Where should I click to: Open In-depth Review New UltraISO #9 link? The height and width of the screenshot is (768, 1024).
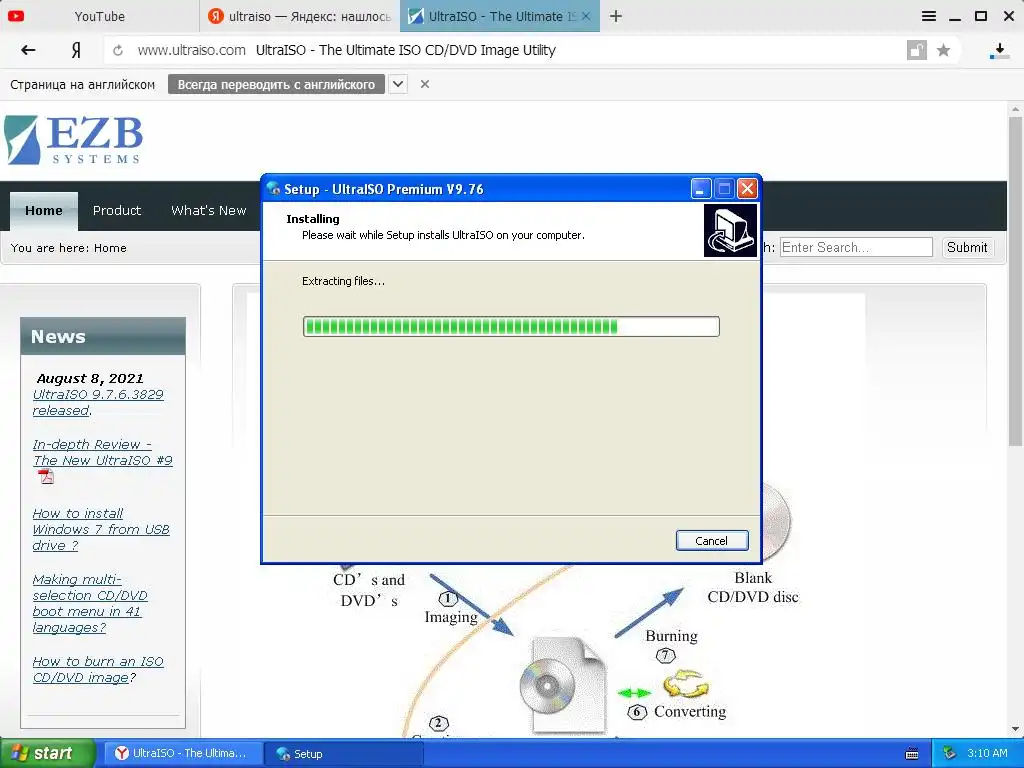click(103, 453)
